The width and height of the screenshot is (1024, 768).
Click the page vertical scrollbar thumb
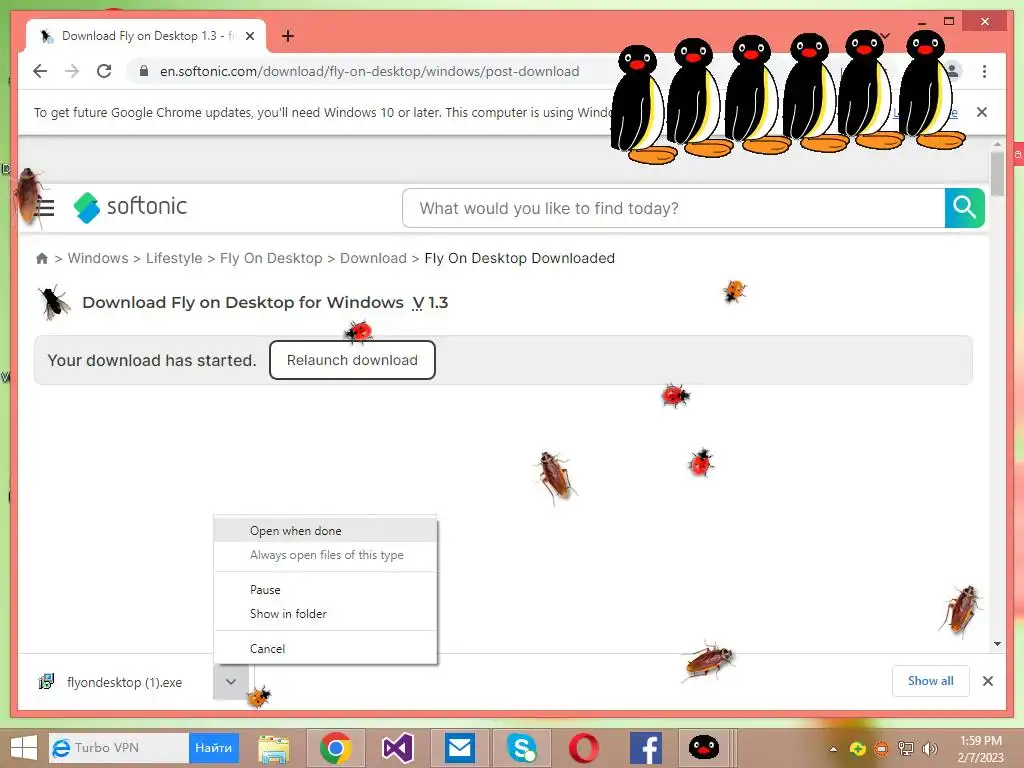(x=997, y=173)
